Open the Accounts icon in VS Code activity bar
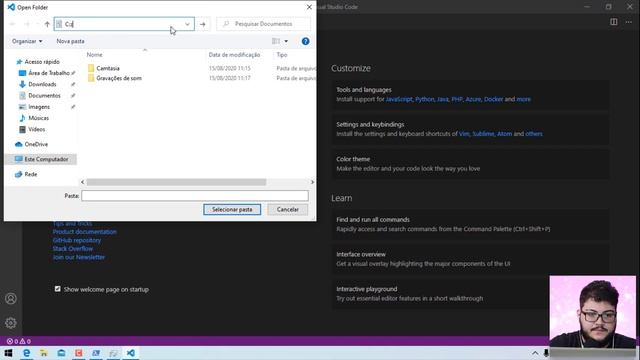This screenshot has height=360, width=640. pyautogui.click(x=11, y=298)
